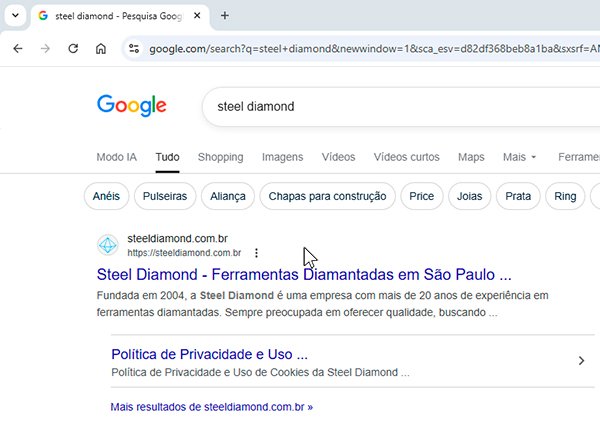The image size is (600, 424).
Task: Switch to Vídeos results
Action: pyautogui.click(x=338, y=157)
